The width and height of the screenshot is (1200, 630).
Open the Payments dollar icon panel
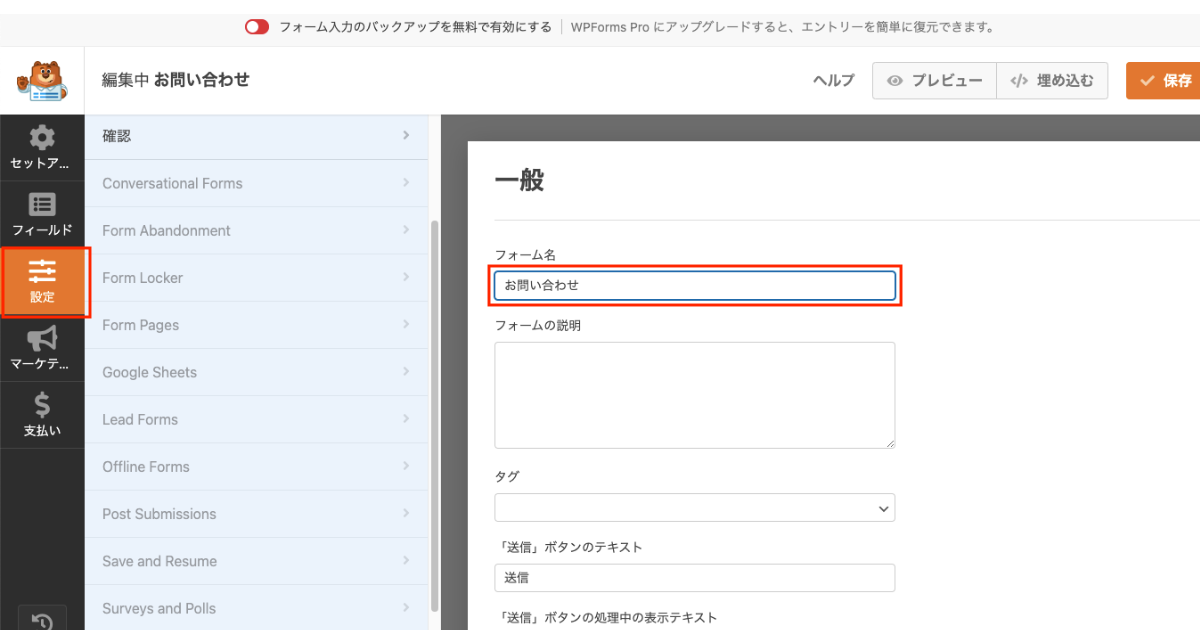click(42, 416)
